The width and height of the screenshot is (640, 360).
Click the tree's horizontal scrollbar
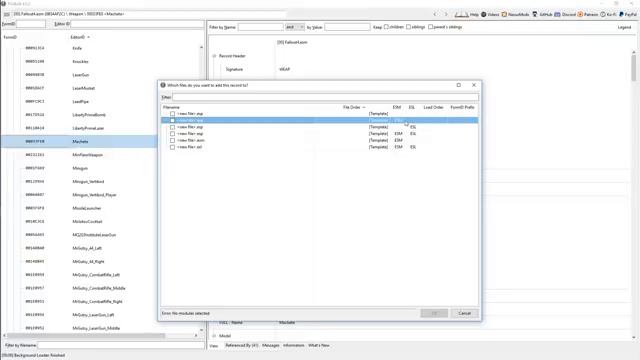pos(86,336)
